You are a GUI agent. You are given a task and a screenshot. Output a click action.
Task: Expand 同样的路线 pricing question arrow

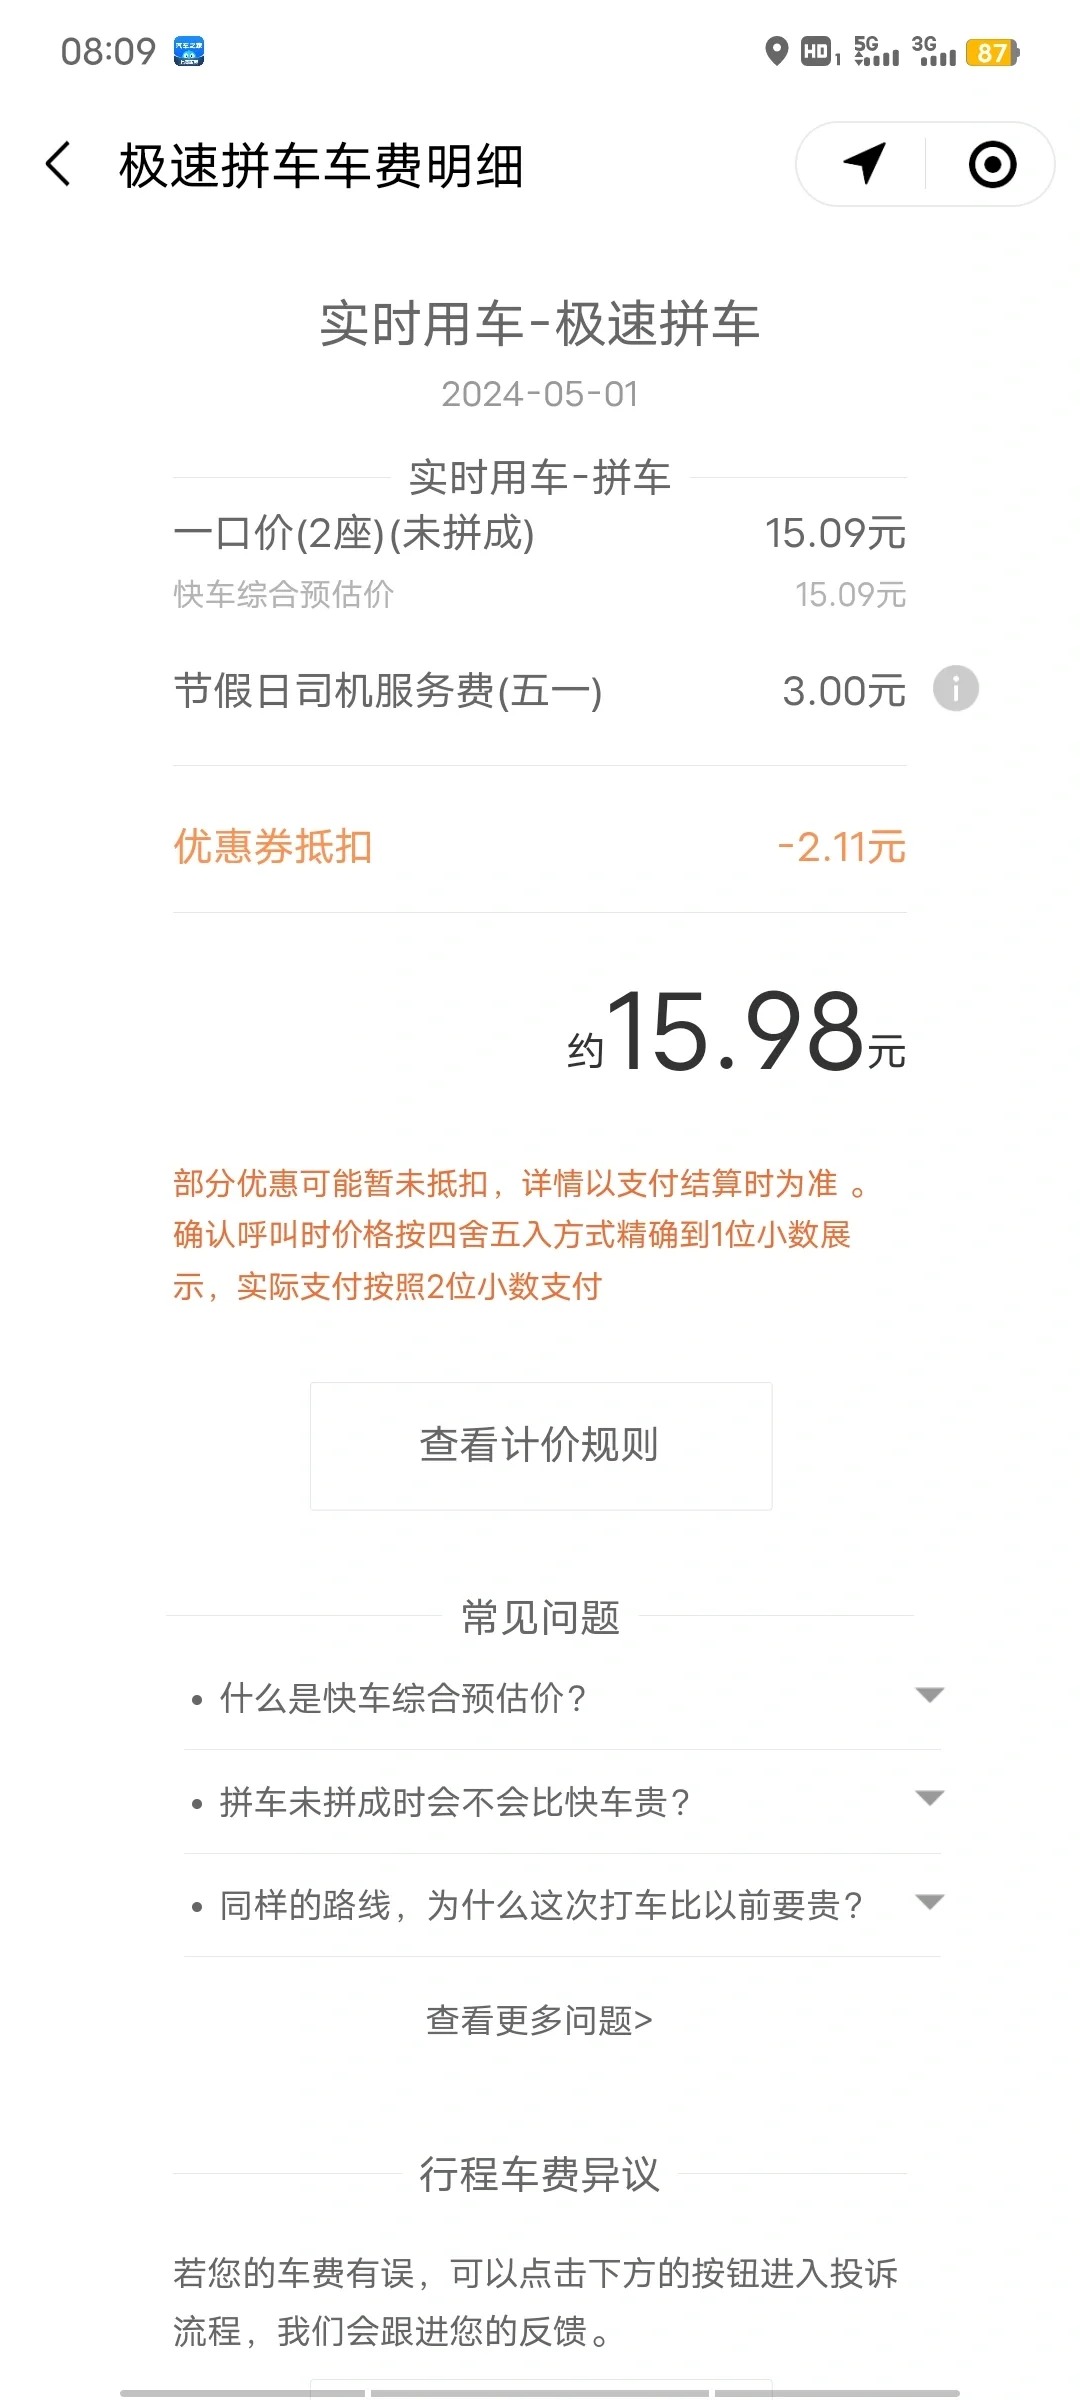929,1902
